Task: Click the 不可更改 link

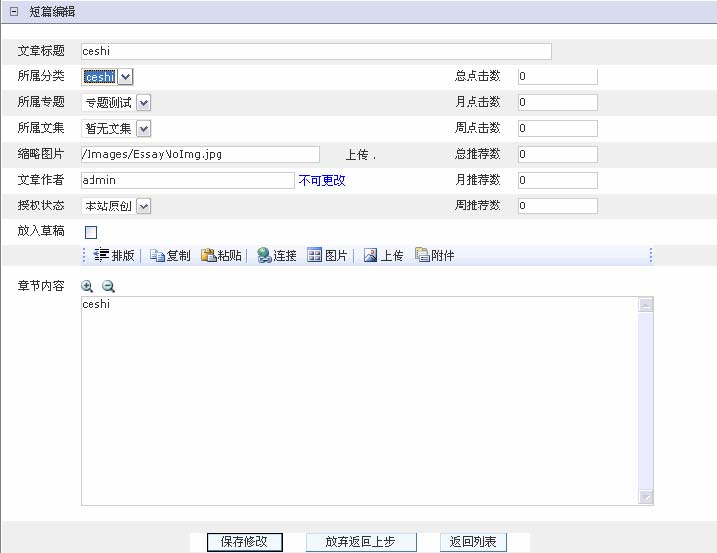Action: 322,181
